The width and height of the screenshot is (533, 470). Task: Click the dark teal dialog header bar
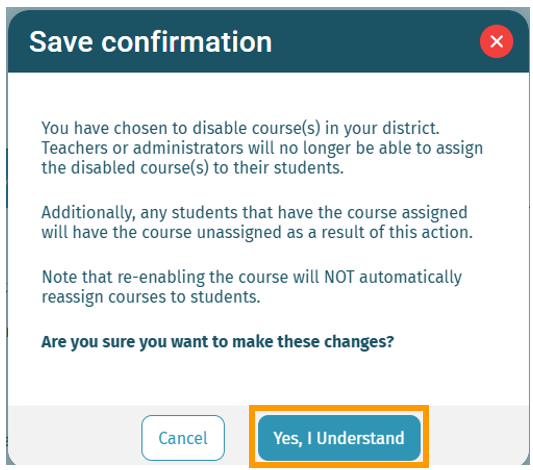click(269, 41)
